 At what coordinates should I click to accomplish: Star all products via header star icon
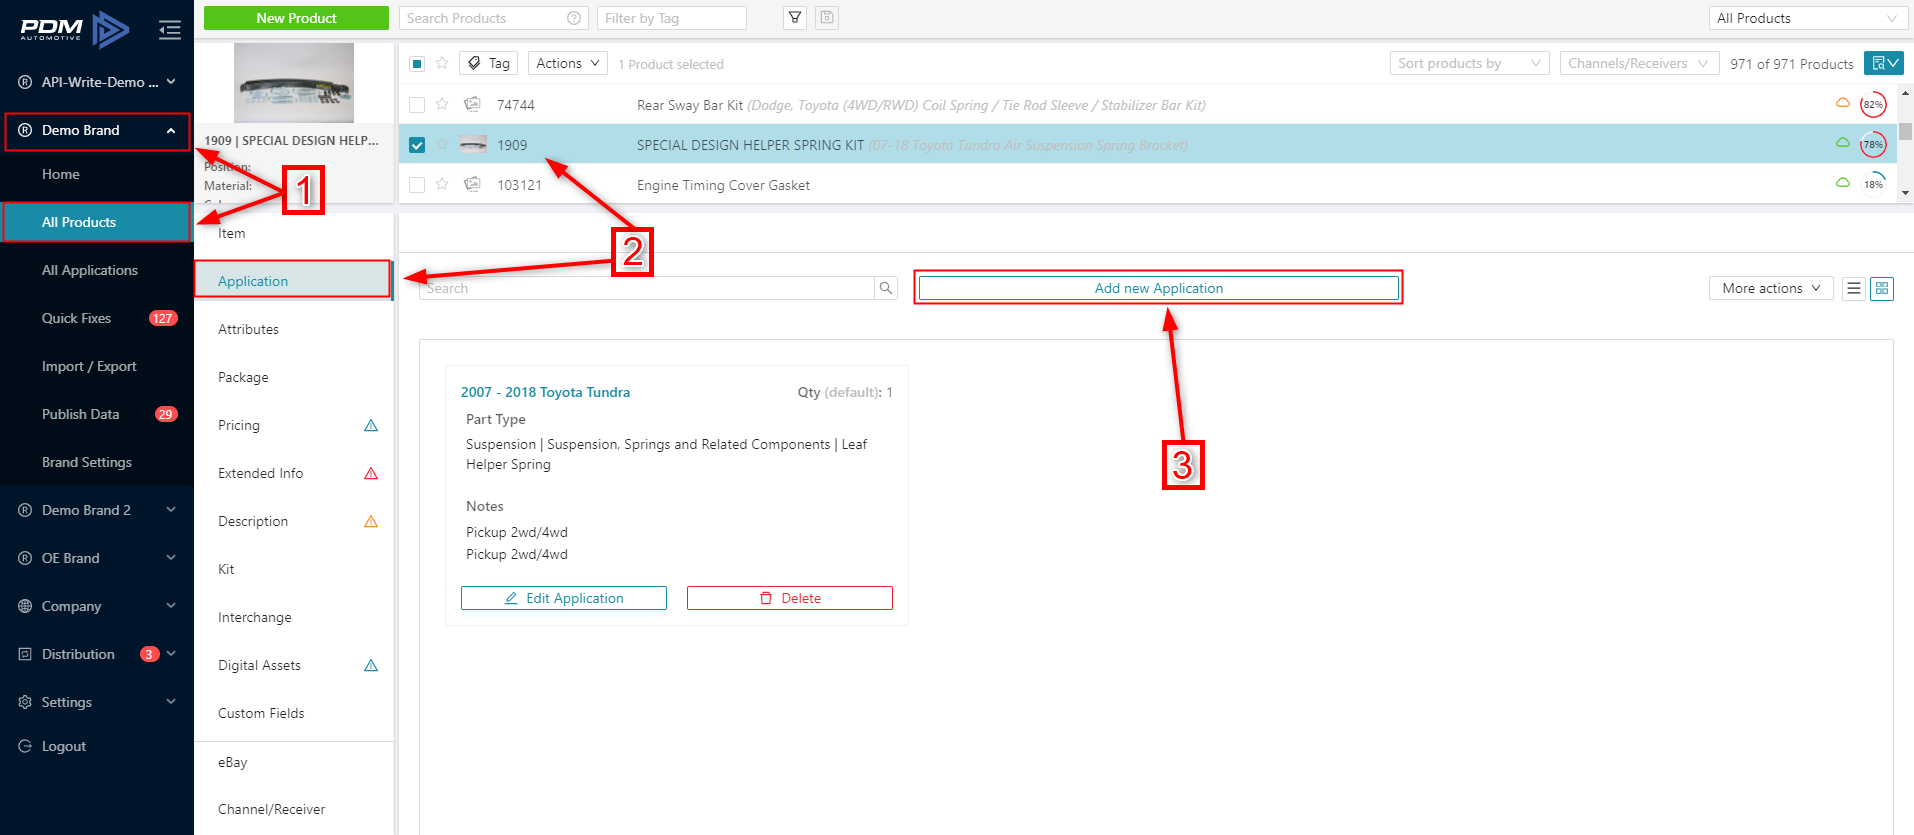442,63
